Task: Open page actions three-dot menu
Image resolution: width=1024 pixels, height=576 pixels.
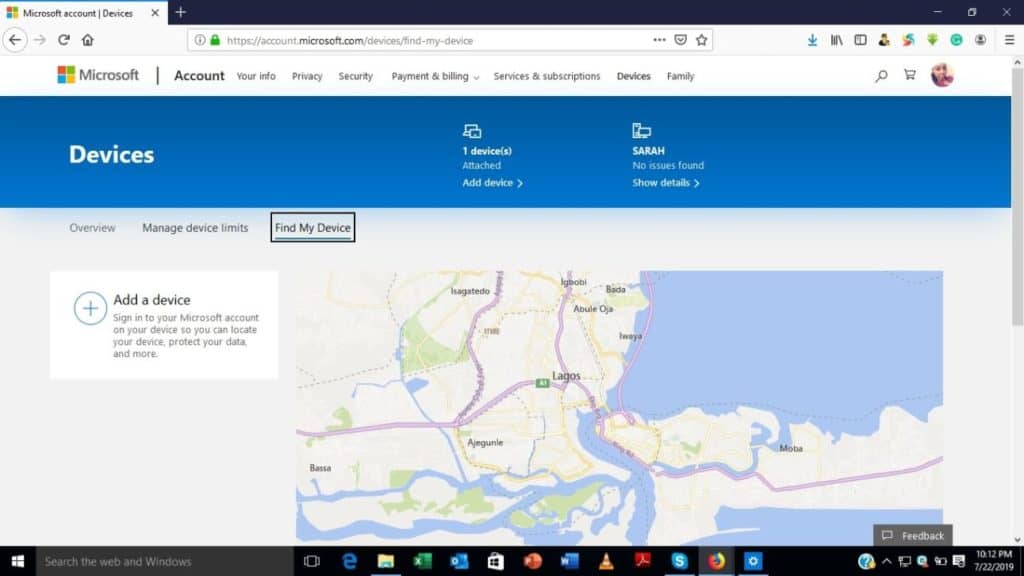Action: 659,40
